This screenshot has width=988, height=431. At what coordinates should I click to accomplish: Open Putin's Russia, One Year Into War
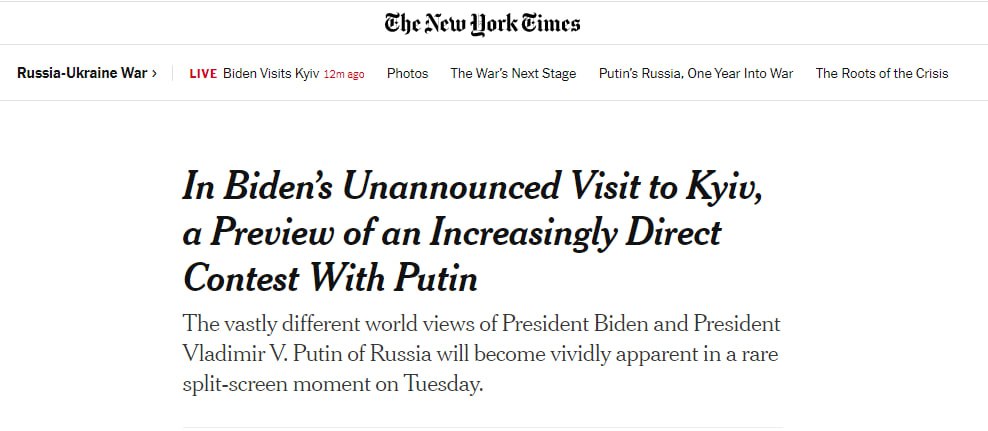pyautogui.click(x=696, y=73)
